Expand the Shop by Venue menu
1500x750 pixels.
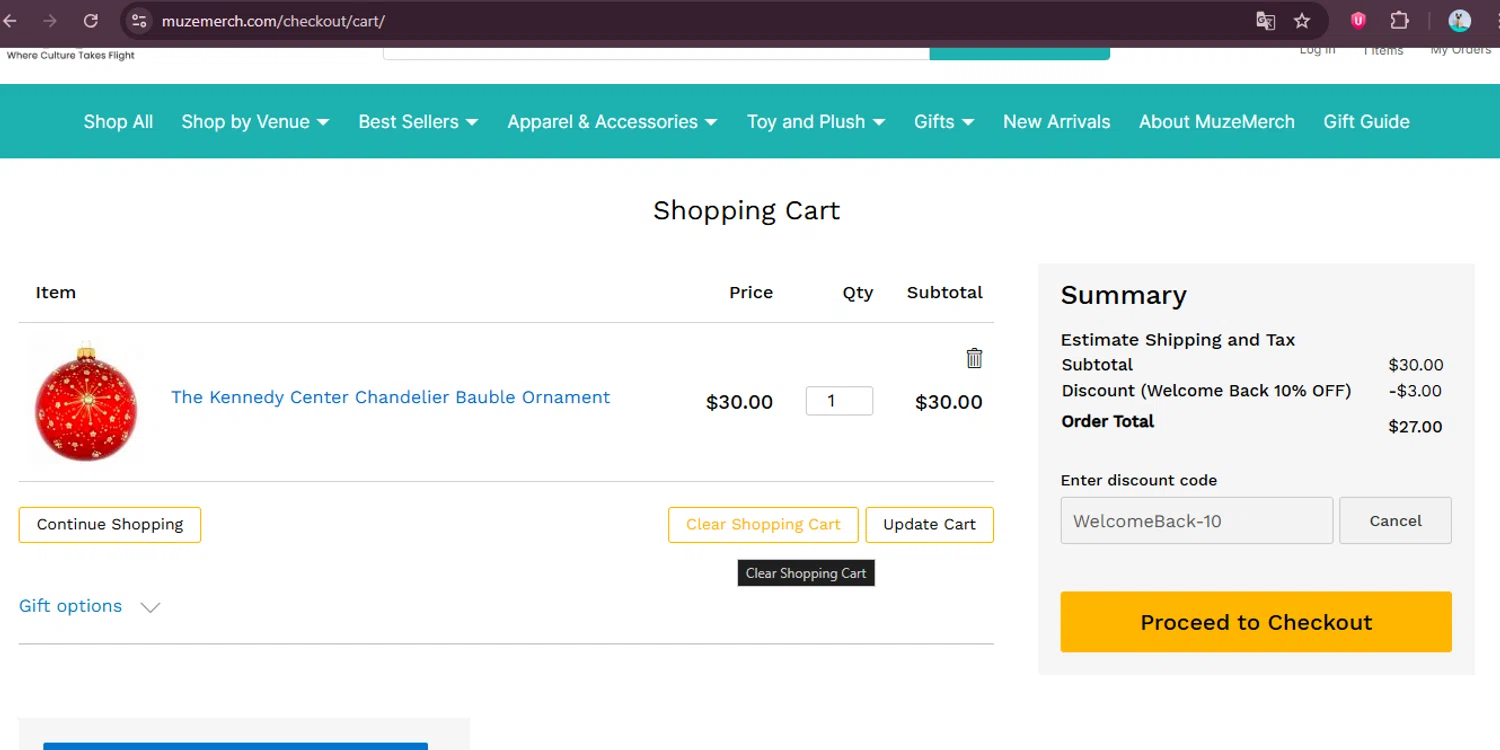tap(255, 122)
